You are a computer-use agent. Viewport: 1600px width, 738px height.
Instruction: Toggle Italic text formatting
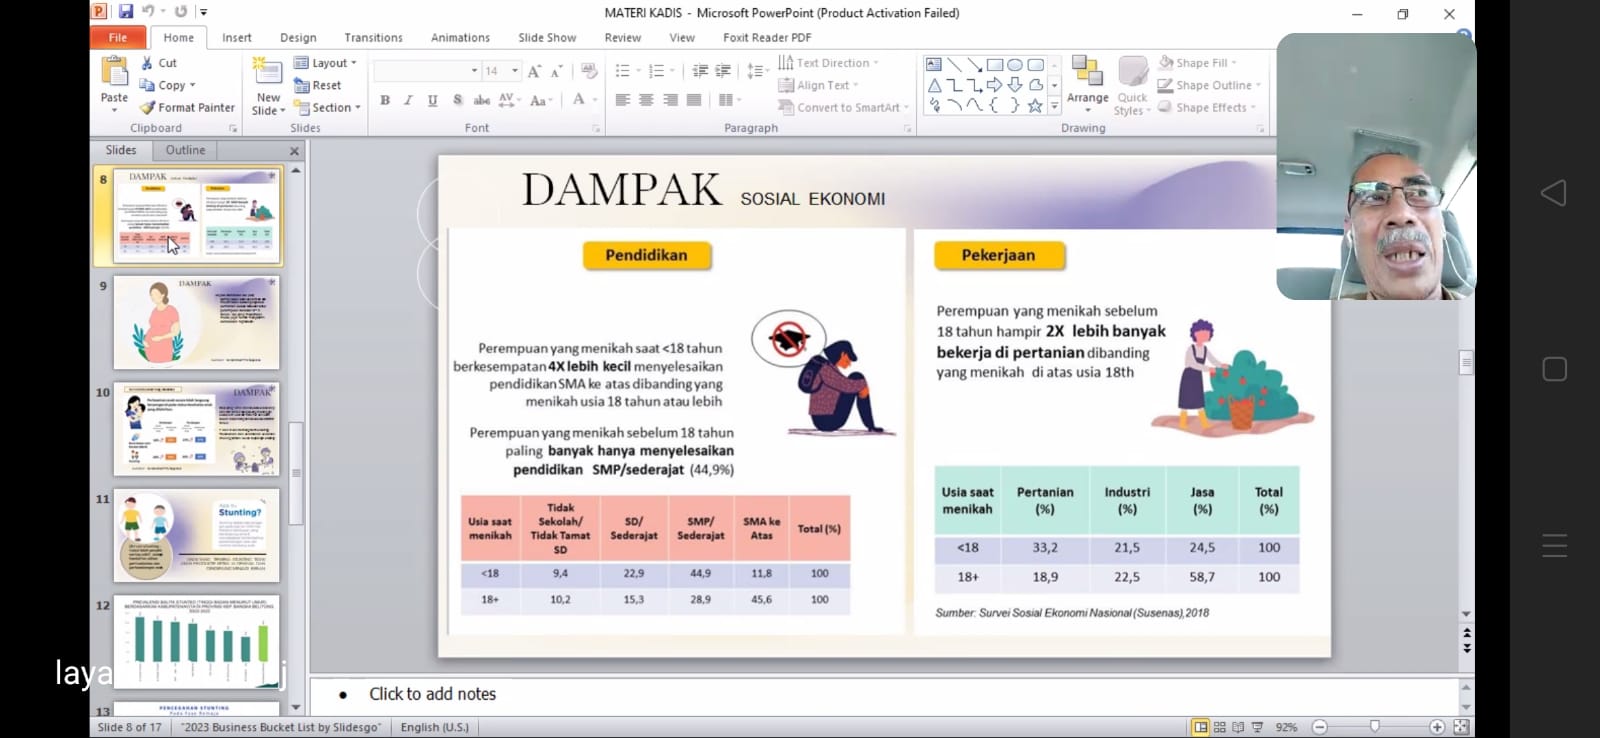(408, 100)
